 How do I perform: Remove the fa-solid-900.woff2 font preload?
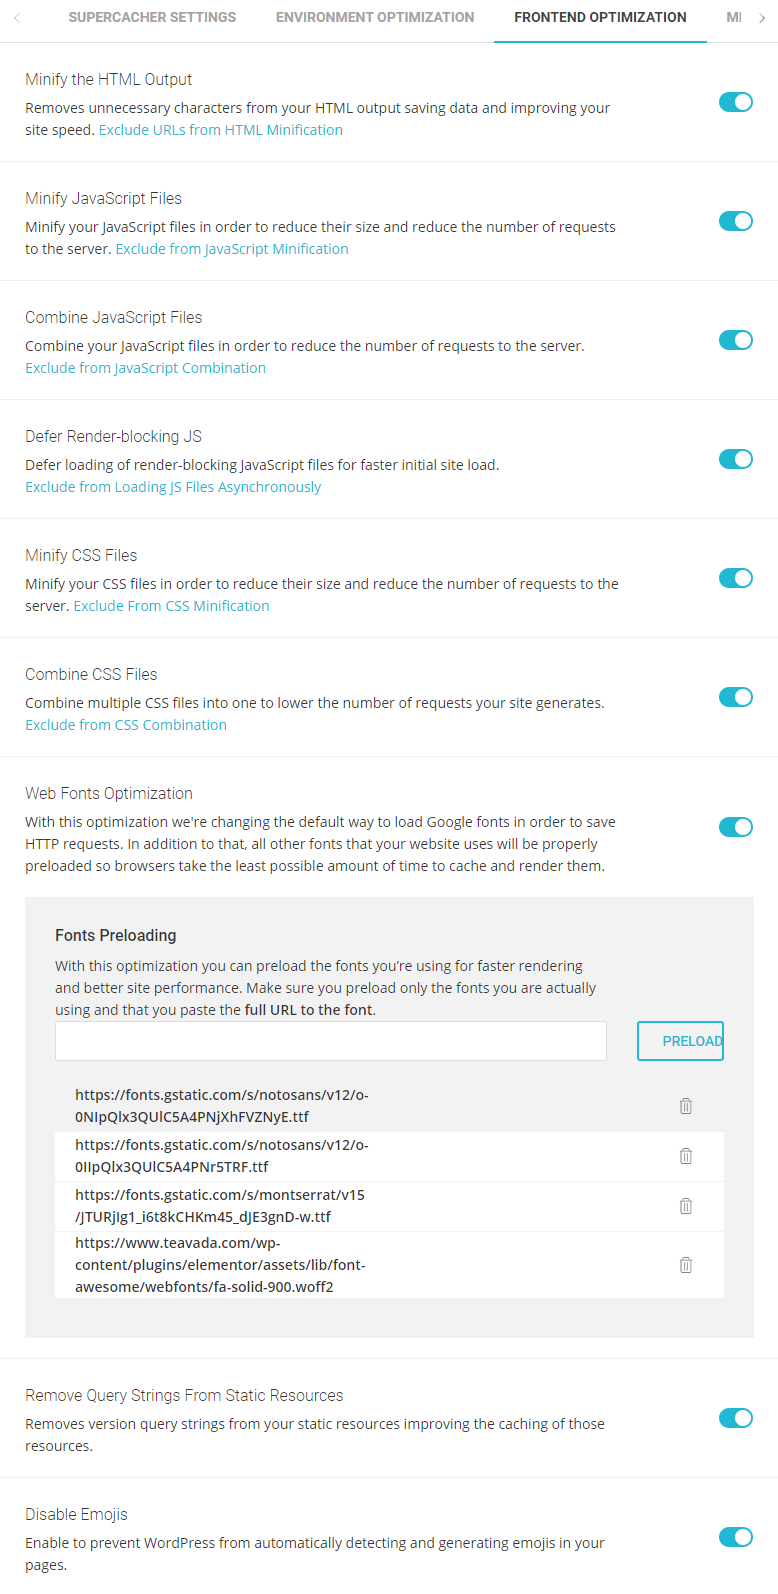click(685, 1264)
